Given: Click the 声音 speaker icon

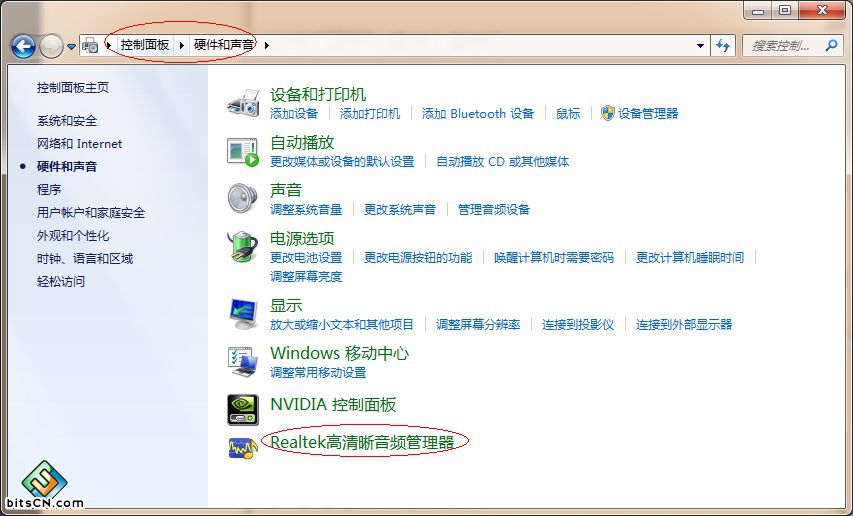Looking at the screenshot, I should [243, 199].
